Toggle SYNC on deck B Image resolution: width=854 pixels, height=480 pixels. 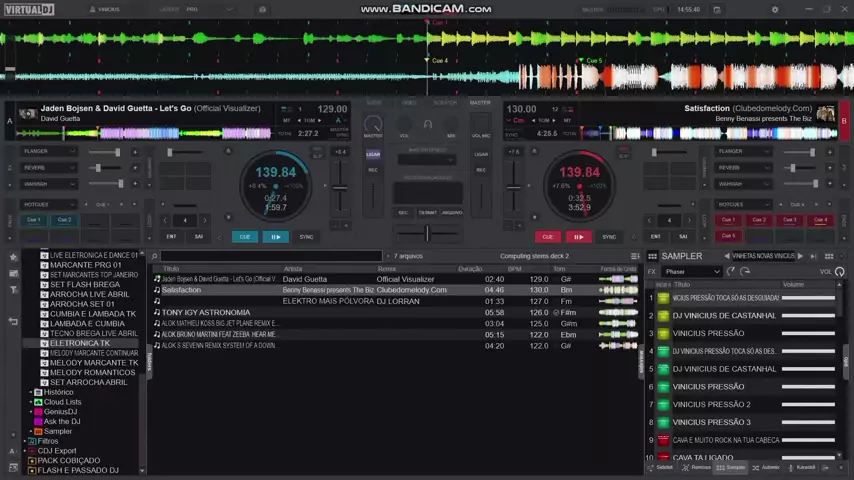(609, 237)
